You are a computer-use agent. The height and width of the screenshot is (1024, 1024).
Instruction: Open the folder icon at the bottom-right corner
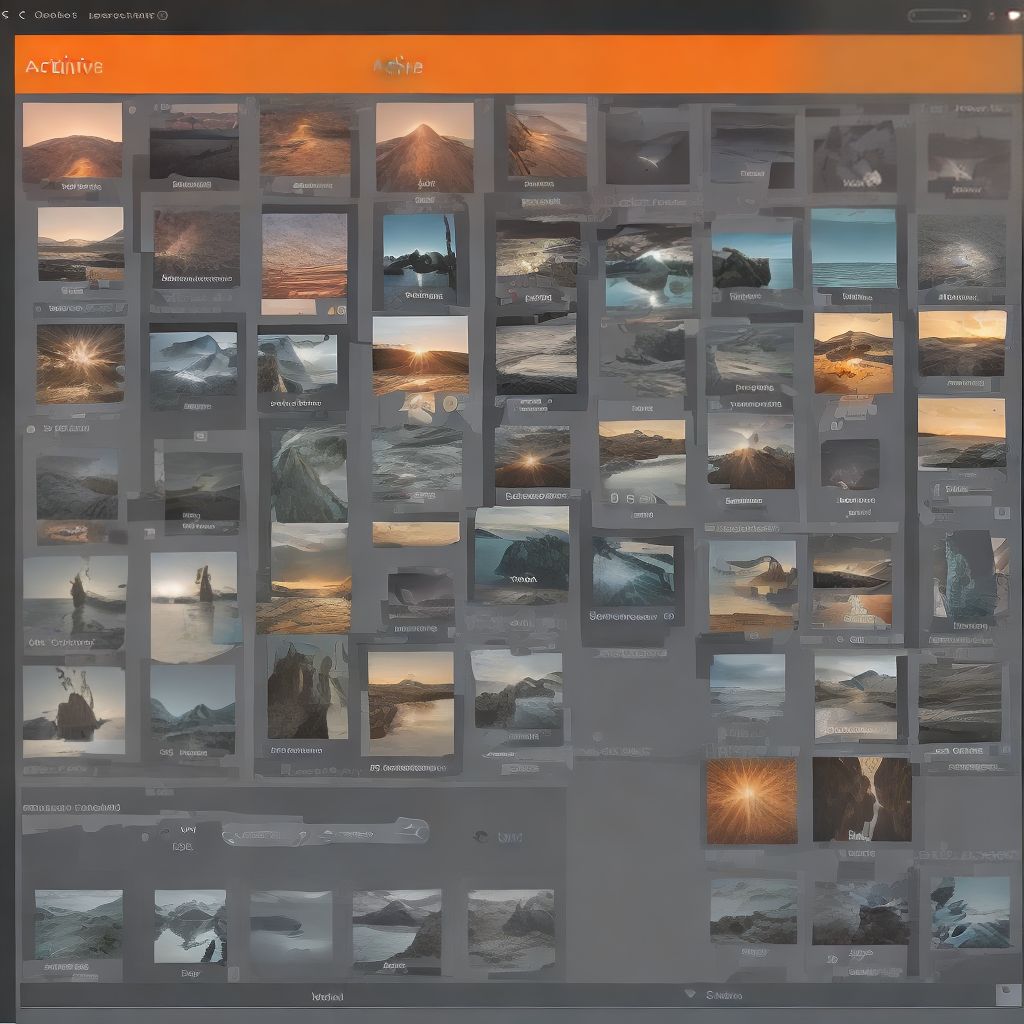[1007, 993]
